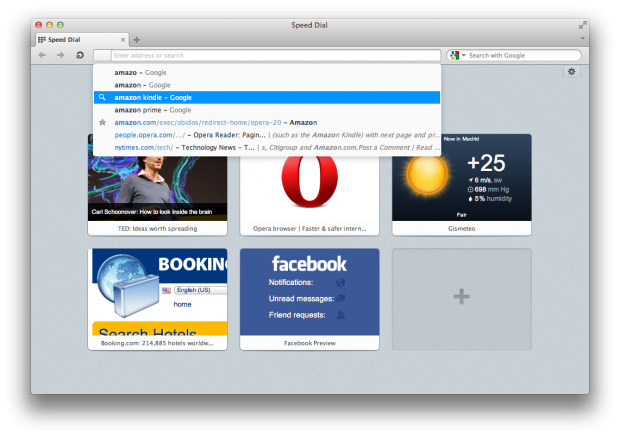Open Speed Dial settings gear
Screen dimensions: 620x437
point(572,72)
